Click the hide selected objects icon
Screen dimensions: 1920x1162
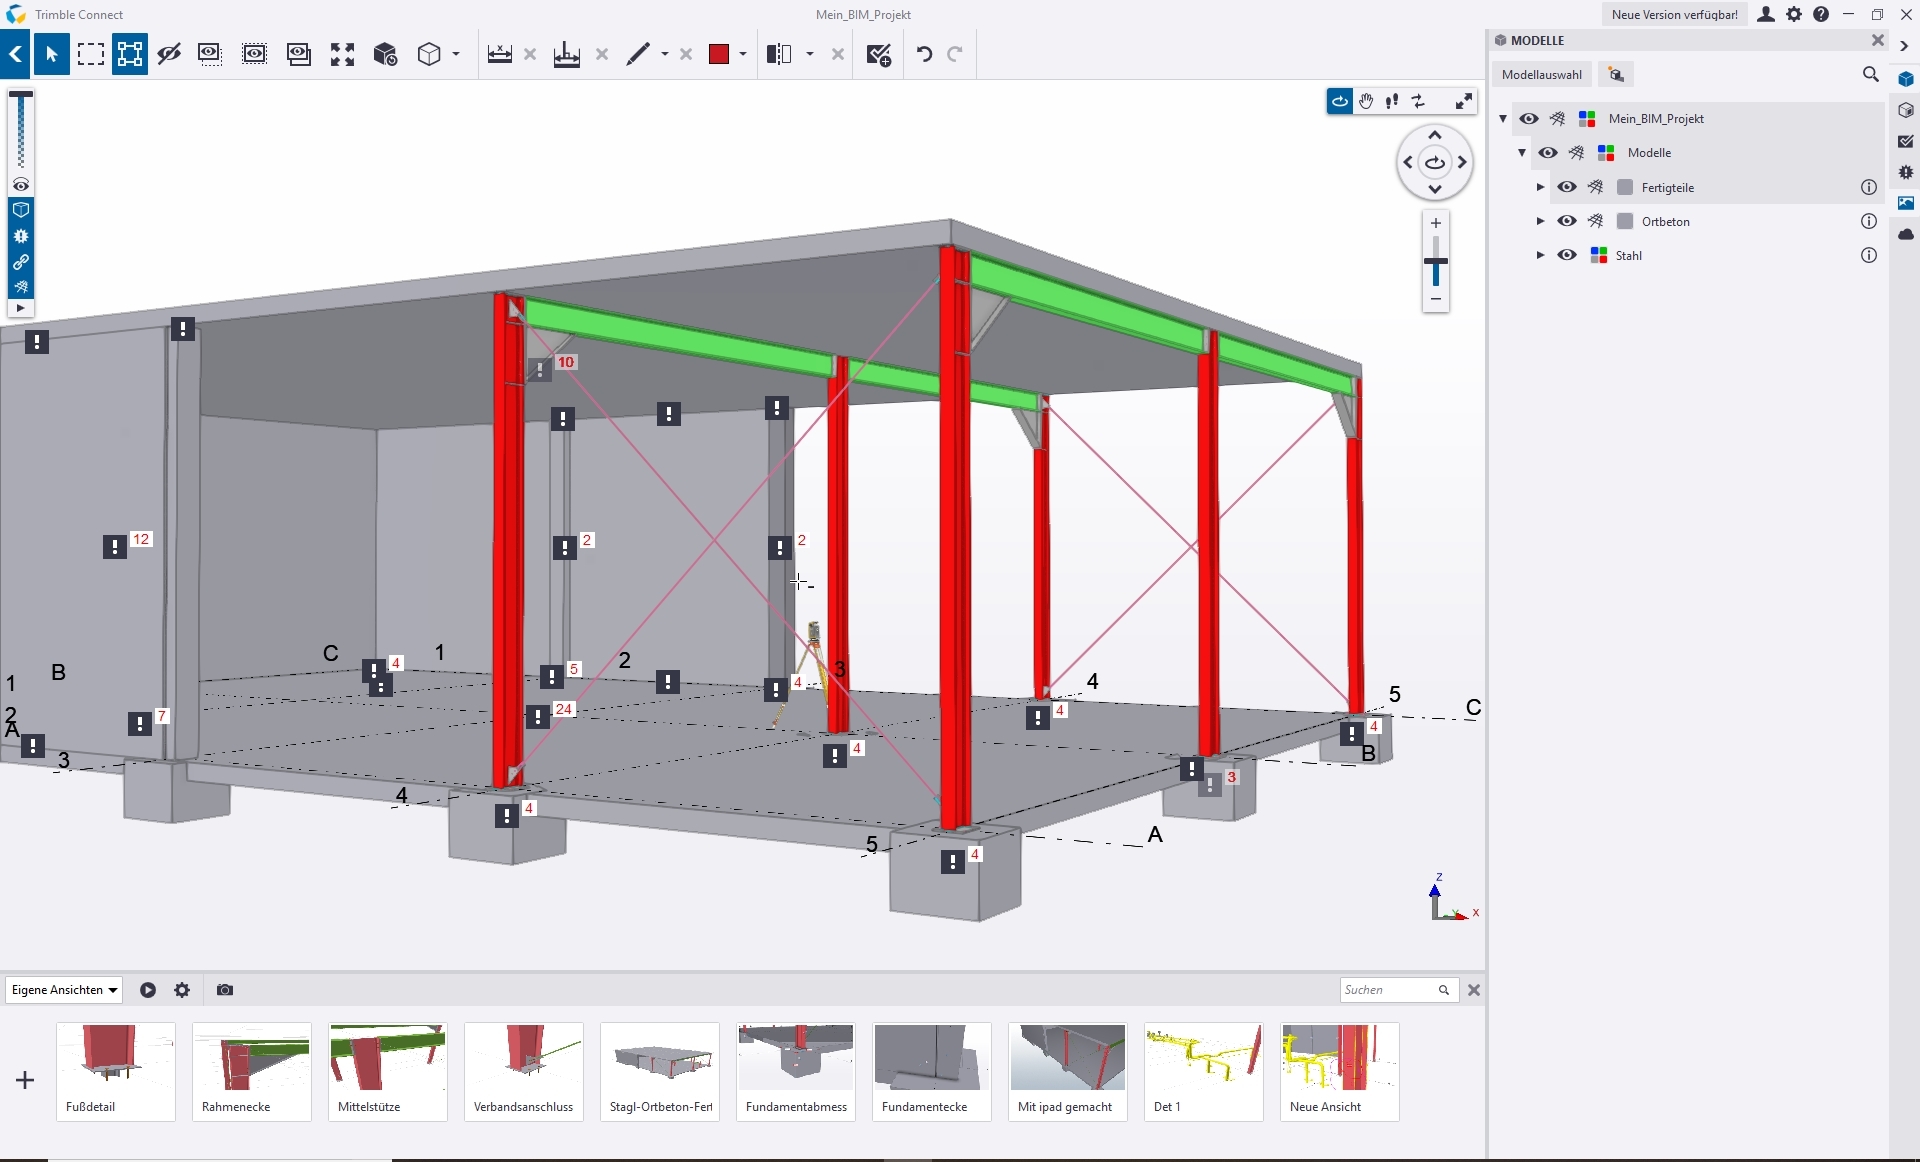(x=169, y=54)
